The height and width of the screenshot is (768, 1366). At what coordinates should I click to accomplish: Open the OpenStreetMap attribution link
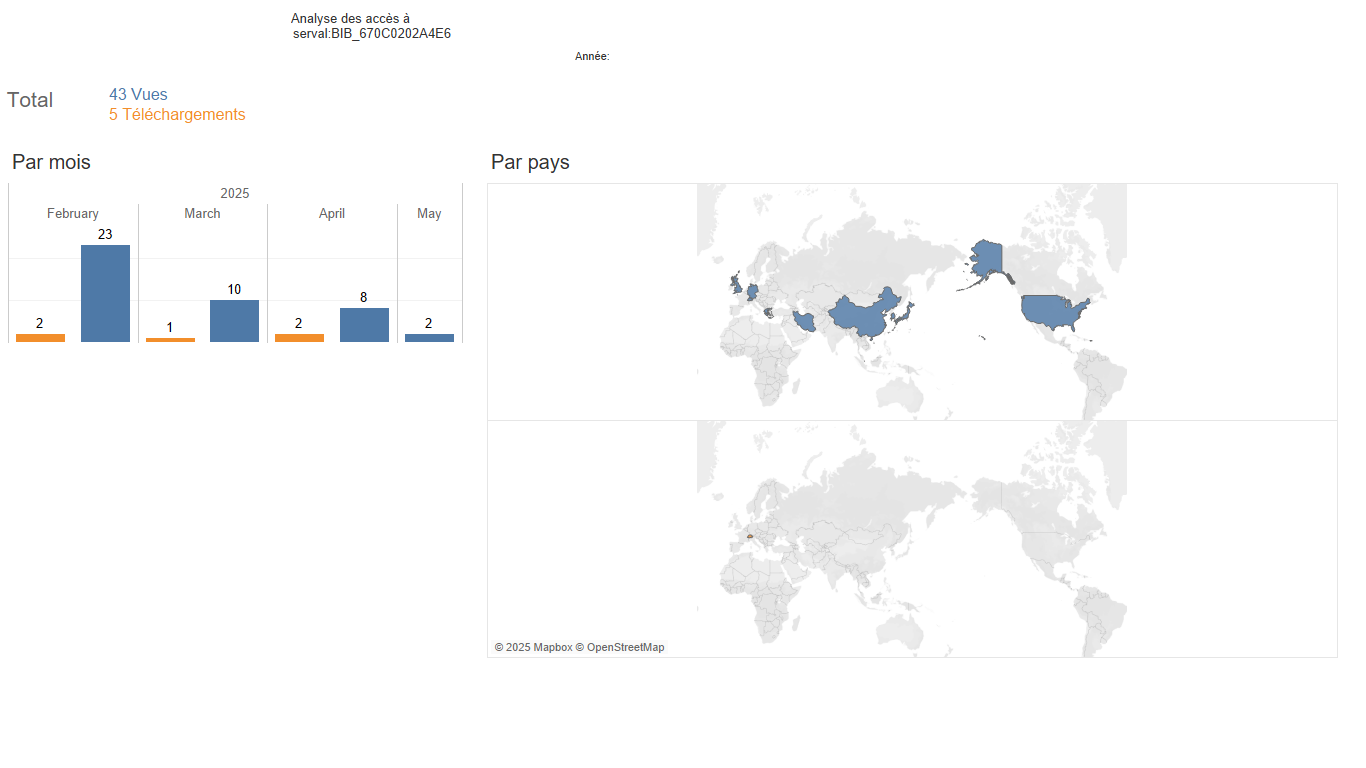(619, 648)
